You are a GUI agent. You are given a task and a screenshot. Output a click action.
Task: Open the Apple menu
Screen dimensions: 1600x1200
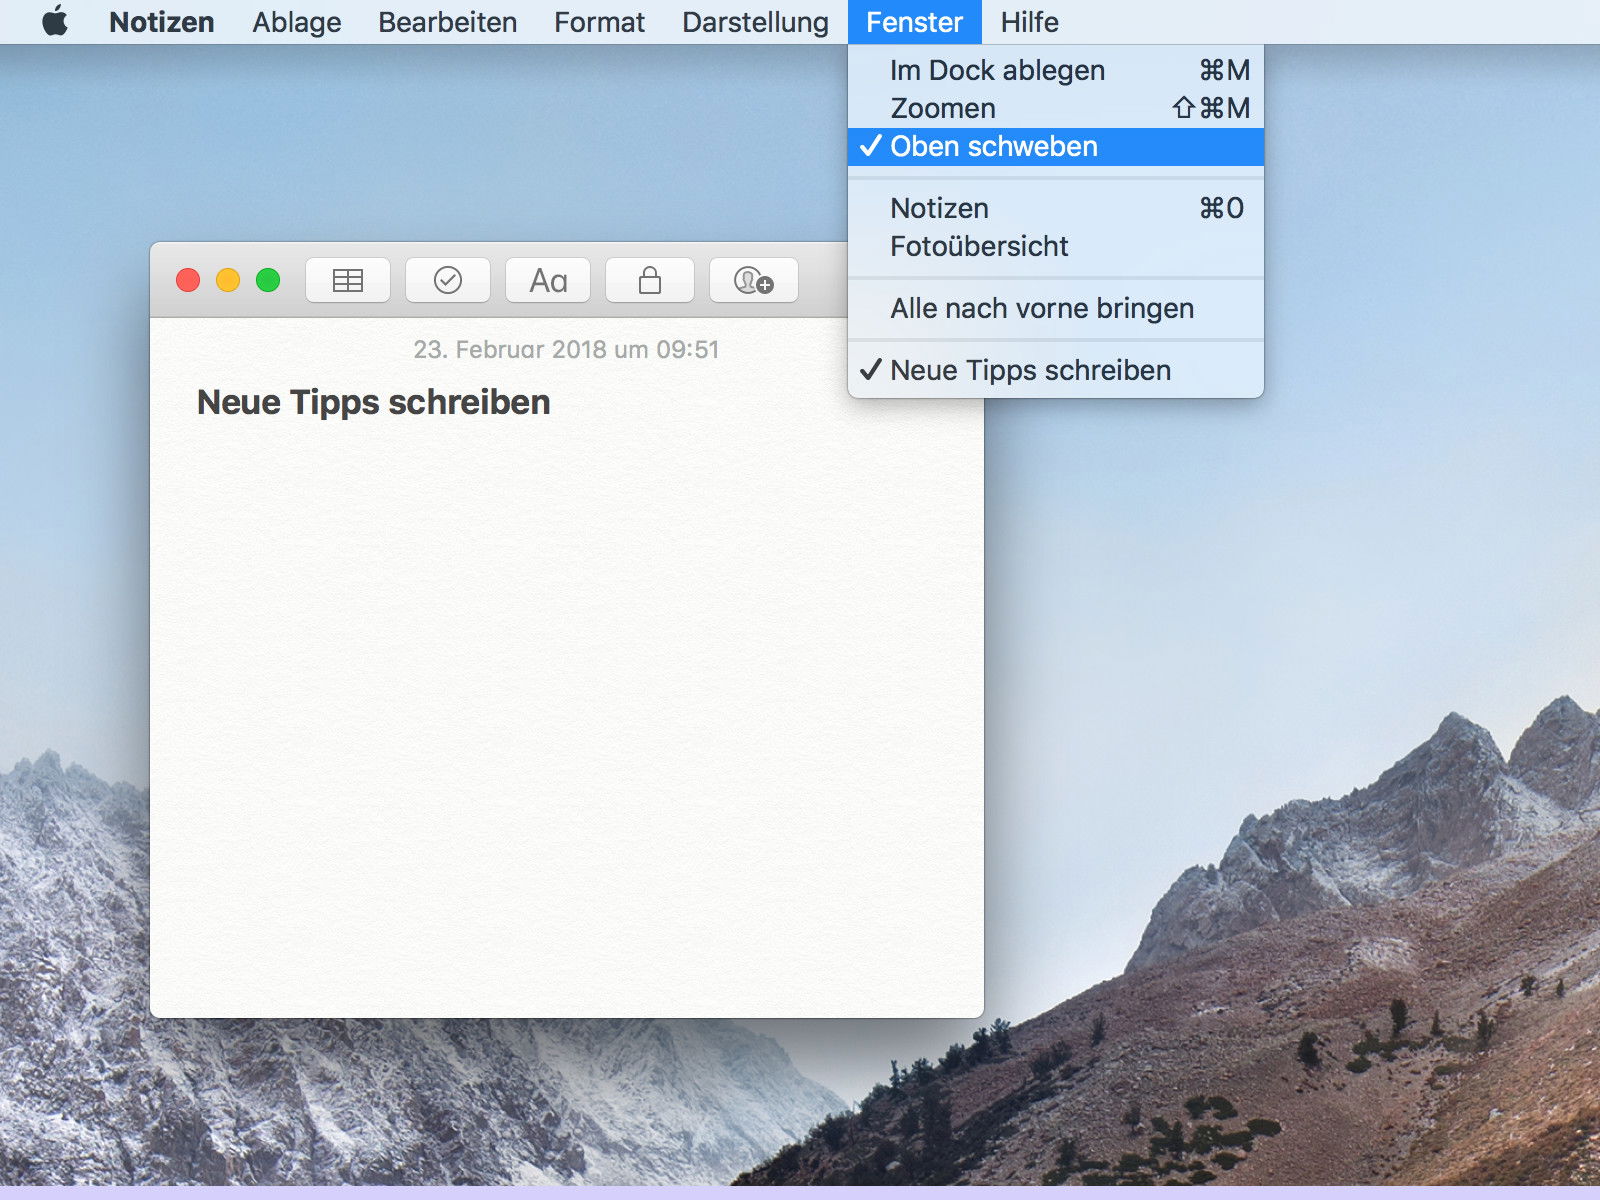[x=55, y=21]
